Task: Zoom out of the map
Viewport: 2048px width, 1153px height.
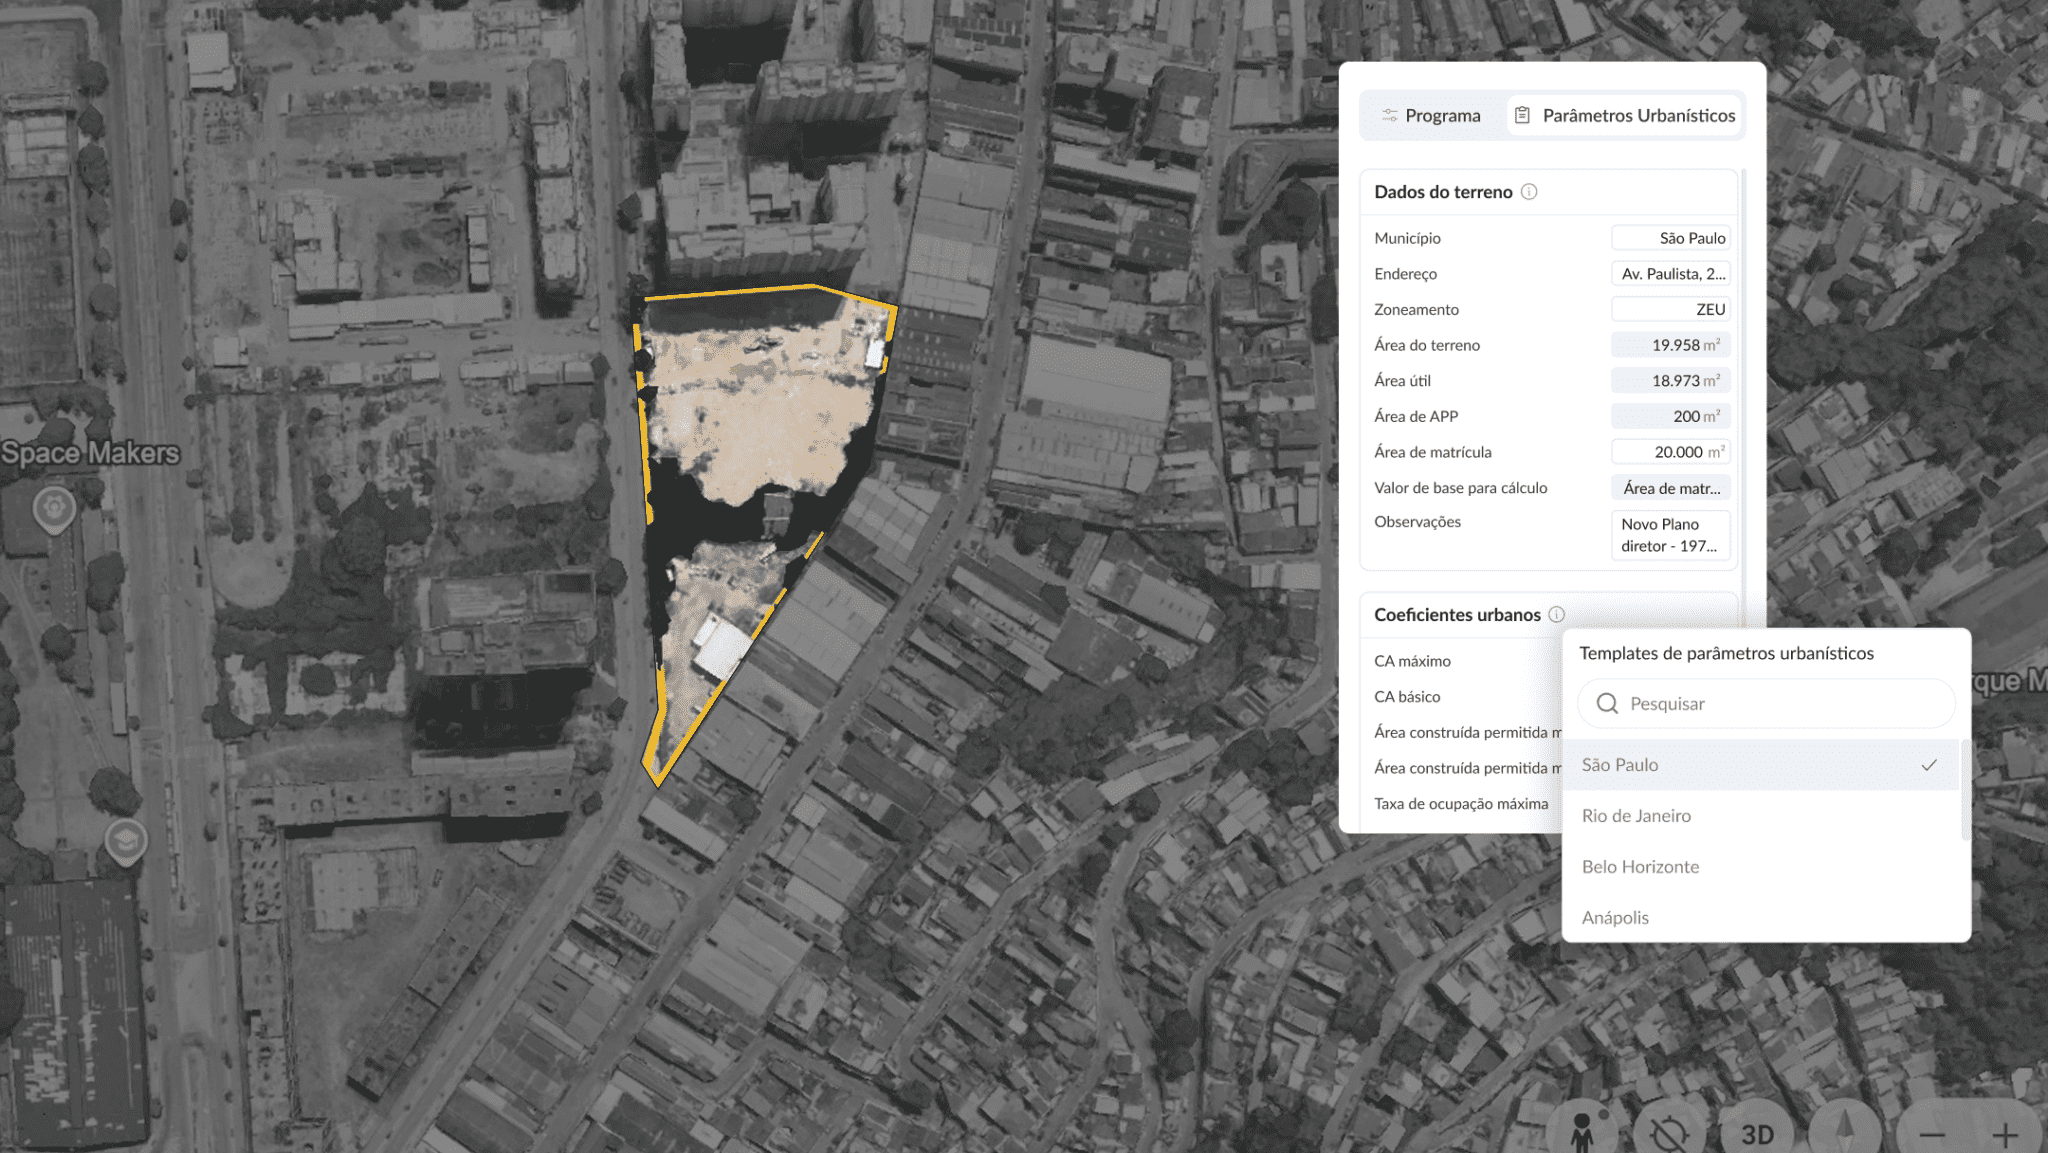Action: coord(1932,1135)
